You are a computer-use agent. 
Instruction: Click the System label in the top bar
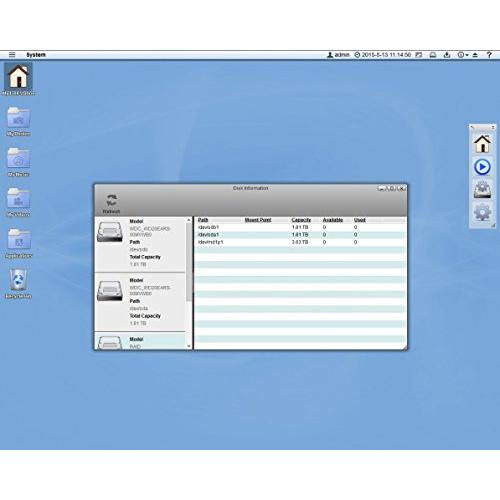[36, 55]
